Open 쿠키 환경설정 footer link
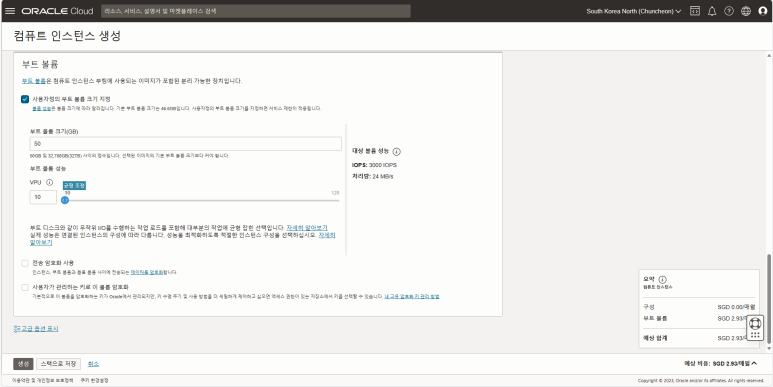The image size is (773, 387). 95,381
